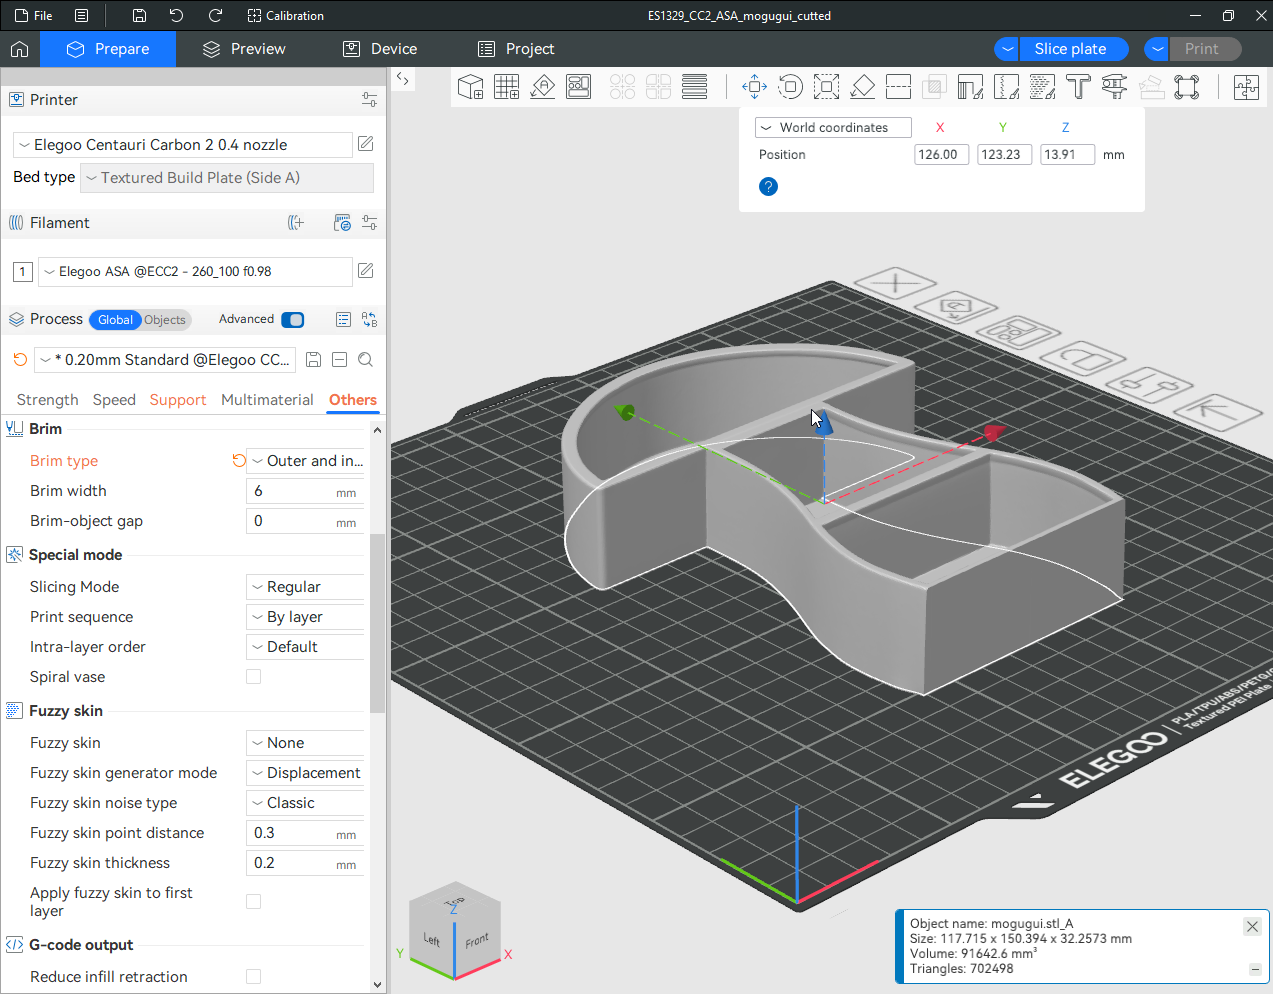Enable the Spiral vase checkbox
Screen dimensions: 1273x994
254,677
